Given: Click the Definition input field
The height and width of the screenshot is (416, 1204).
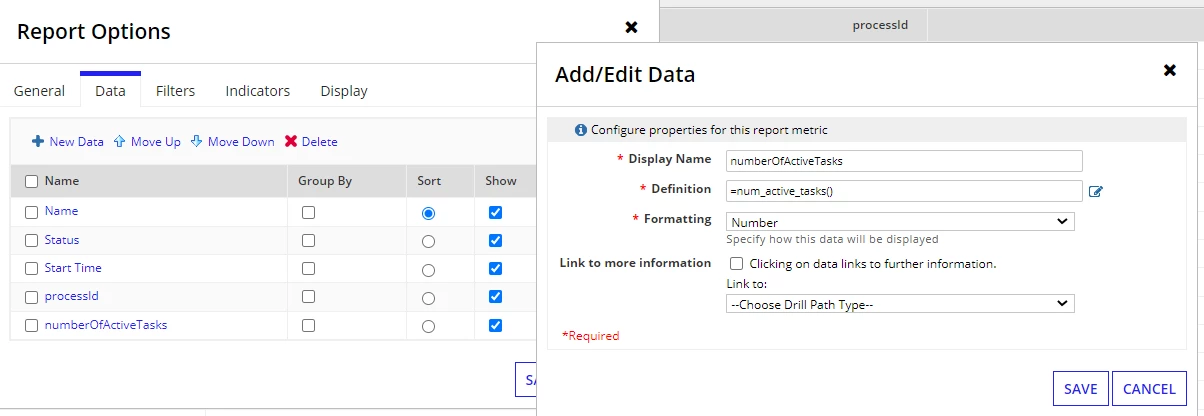Looking at the screenshot, I should point(904,191).
